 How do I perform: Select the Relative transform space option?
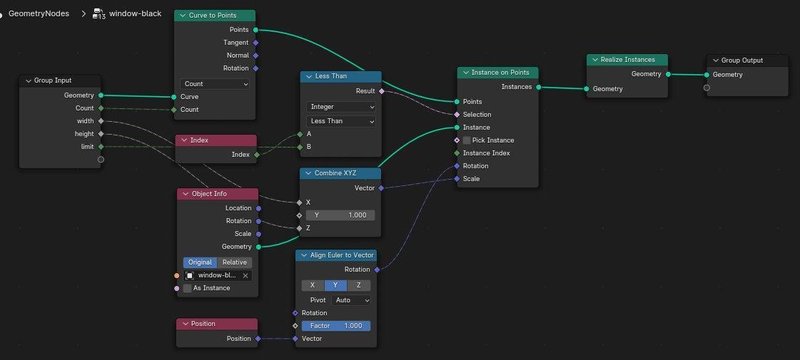tap(234, 263)
